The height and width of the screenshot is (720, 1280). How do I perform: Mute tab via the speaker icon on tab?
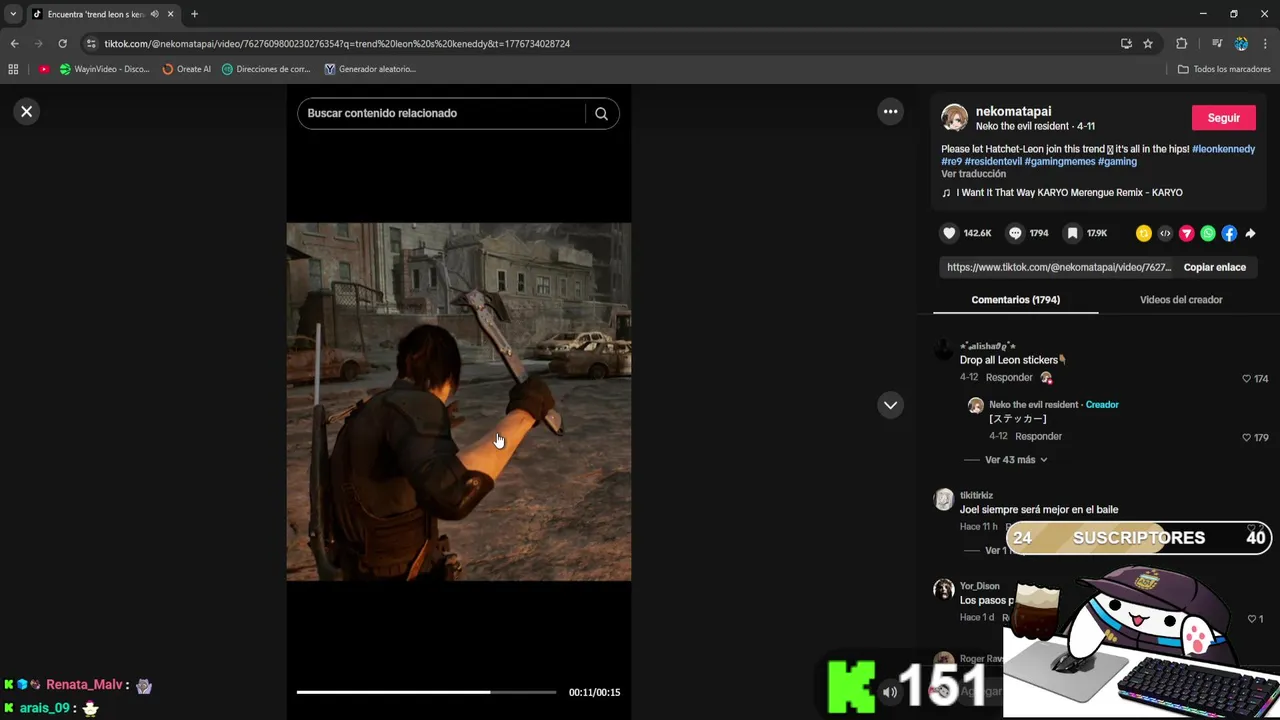tap(154, 14)
